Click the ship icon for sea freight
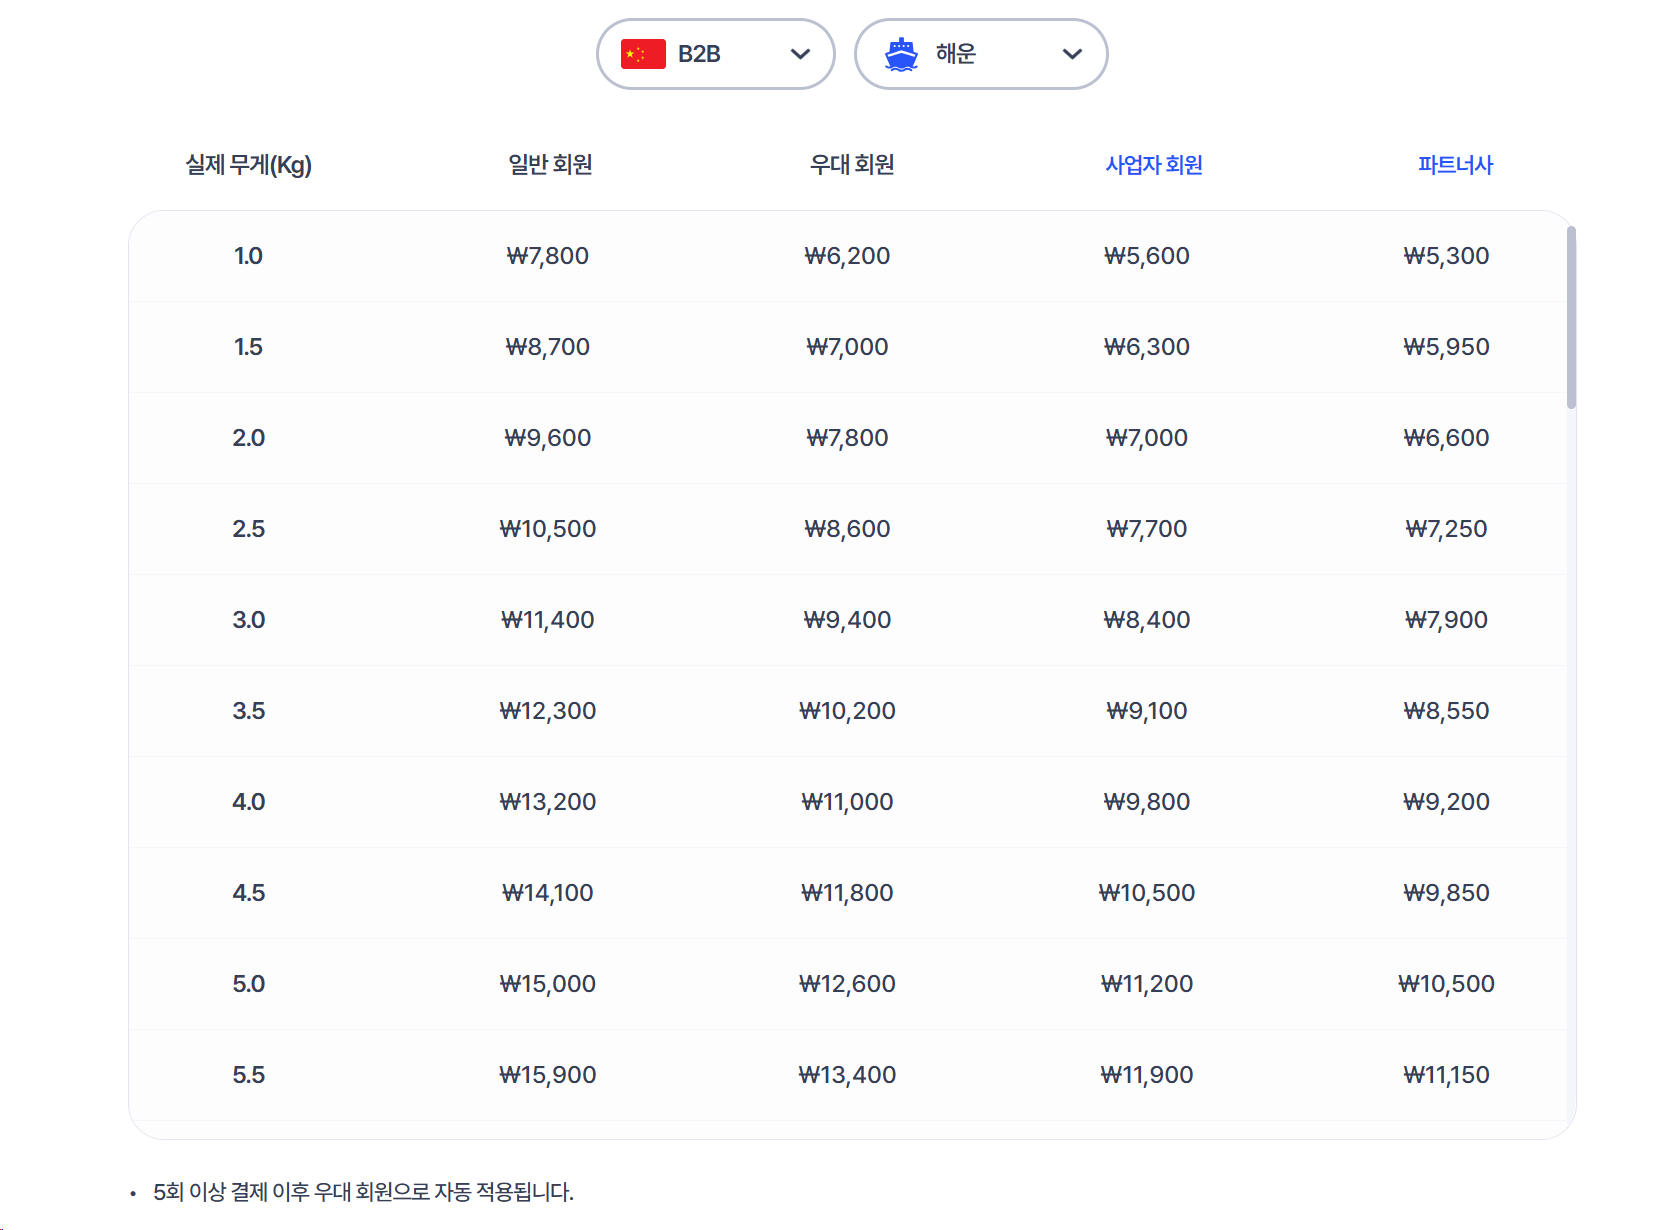This screenshot has height=1230, width=1673. (x=901, y=54)
